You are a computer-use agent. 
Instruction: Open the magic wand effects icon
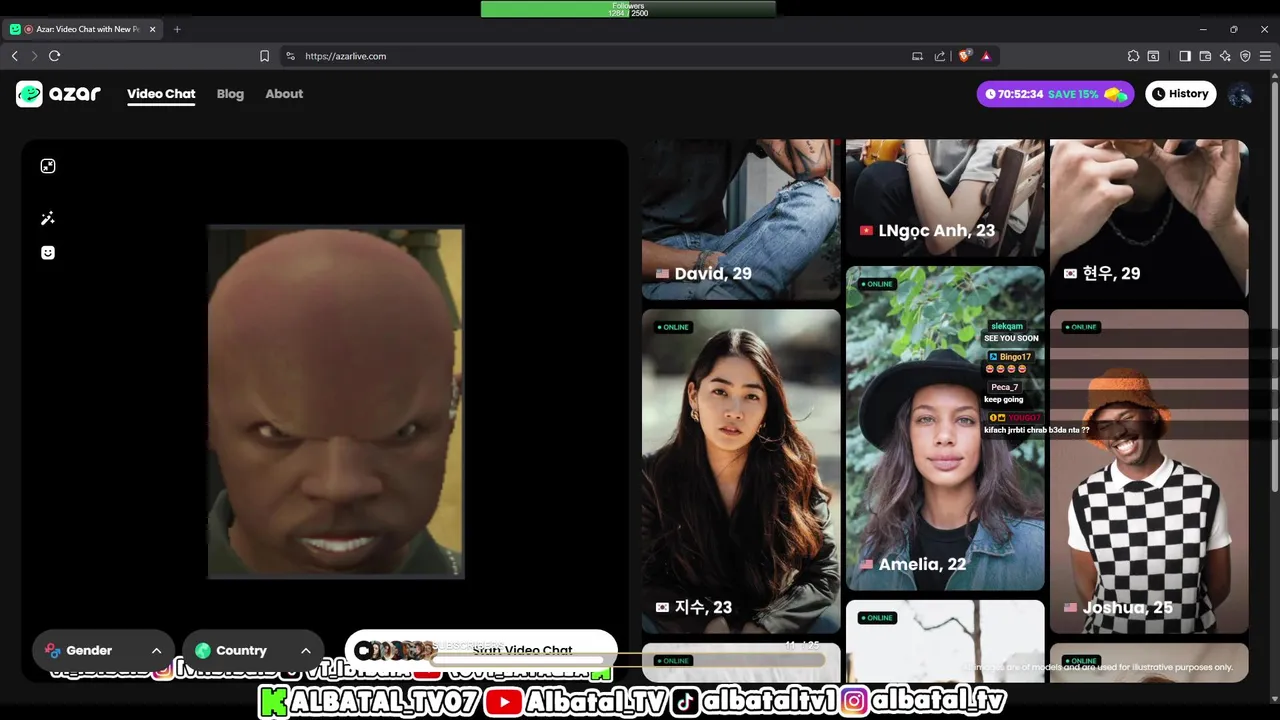pos(48,218)
